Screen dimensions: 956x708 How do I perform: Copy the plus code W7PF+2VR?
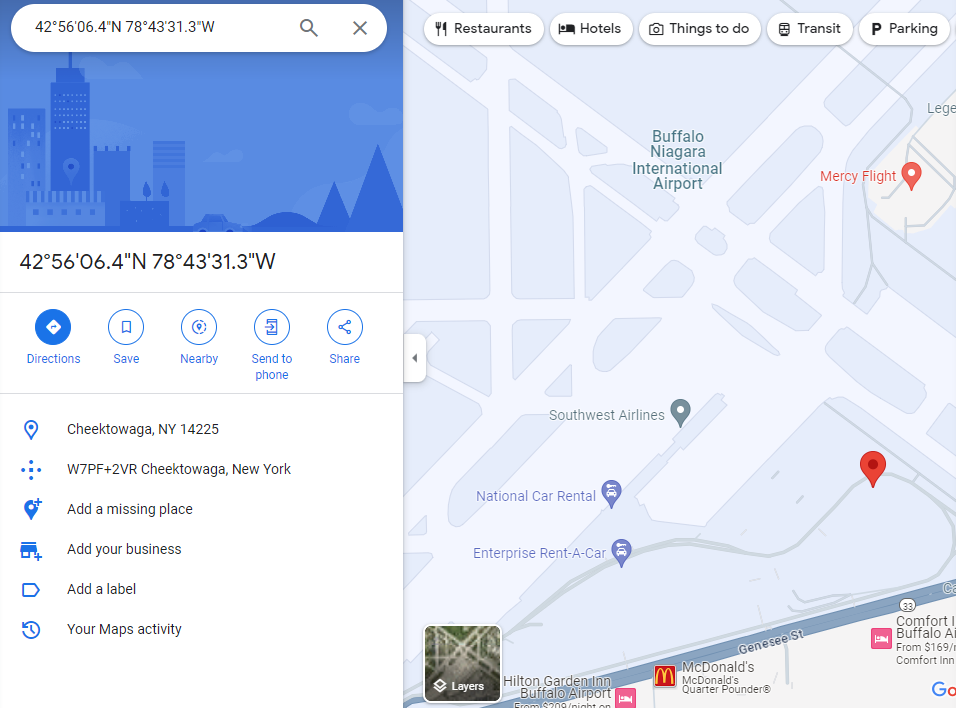click(x=201, y=469)
